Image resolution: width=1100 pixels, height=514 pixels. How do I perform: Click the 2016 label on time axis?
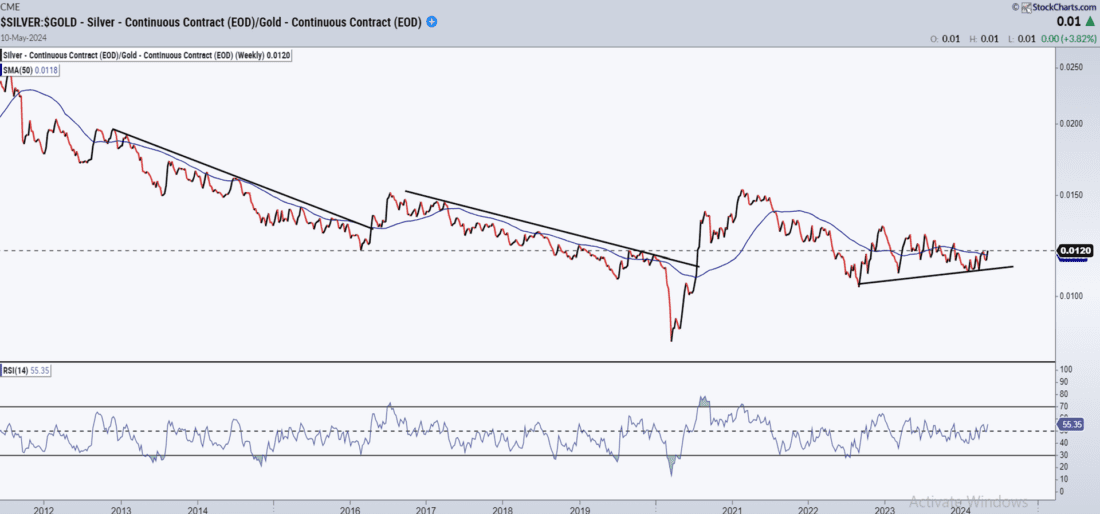(351, 508)
